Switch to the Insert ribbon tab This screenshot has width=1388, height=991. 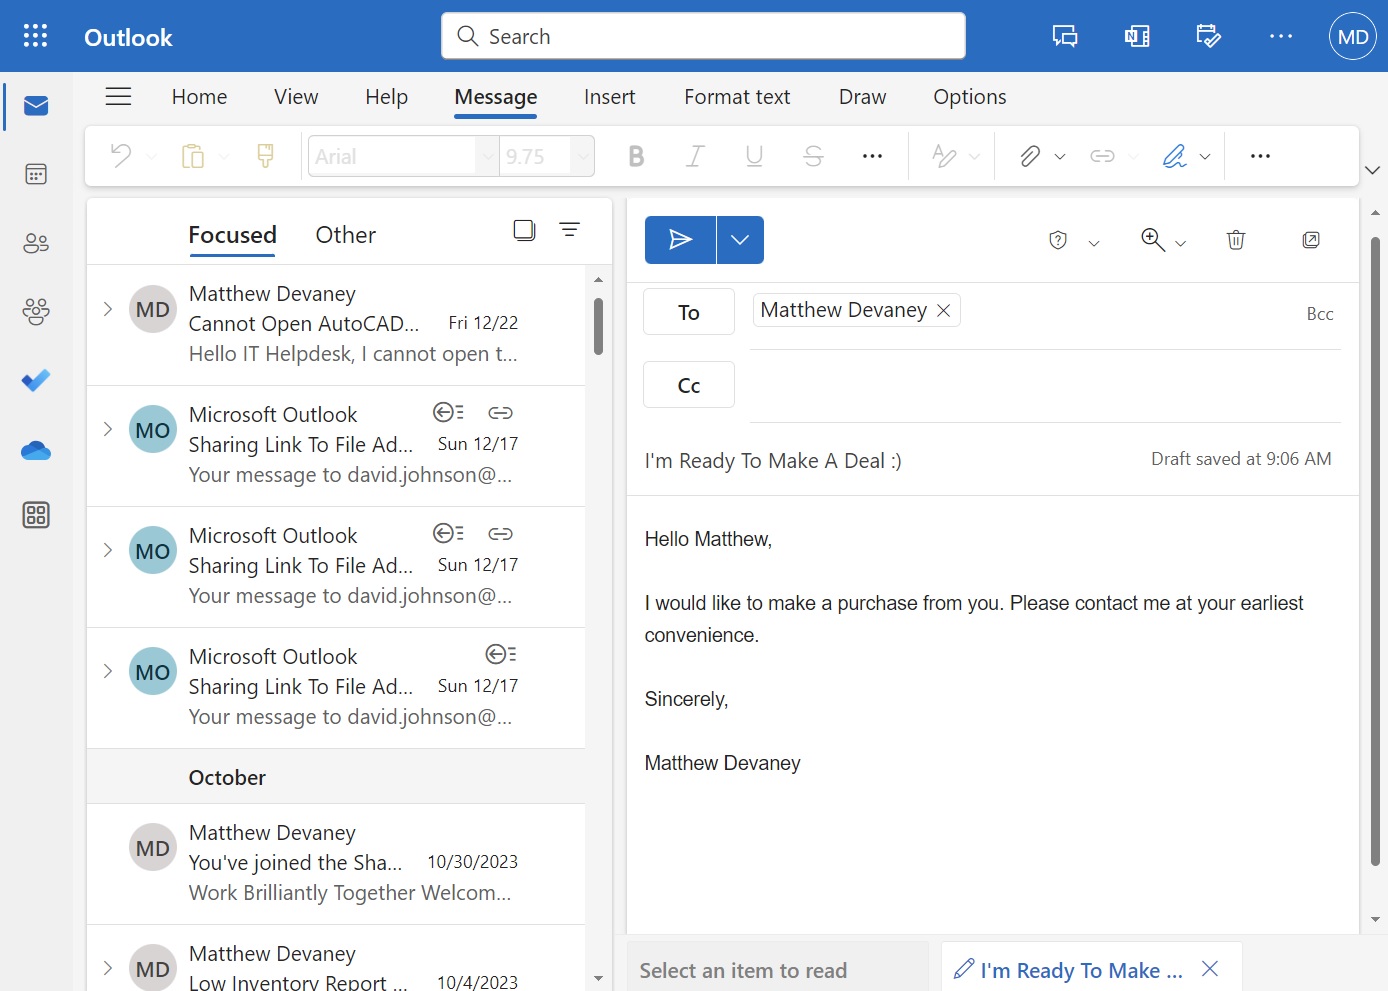[609, 96]
